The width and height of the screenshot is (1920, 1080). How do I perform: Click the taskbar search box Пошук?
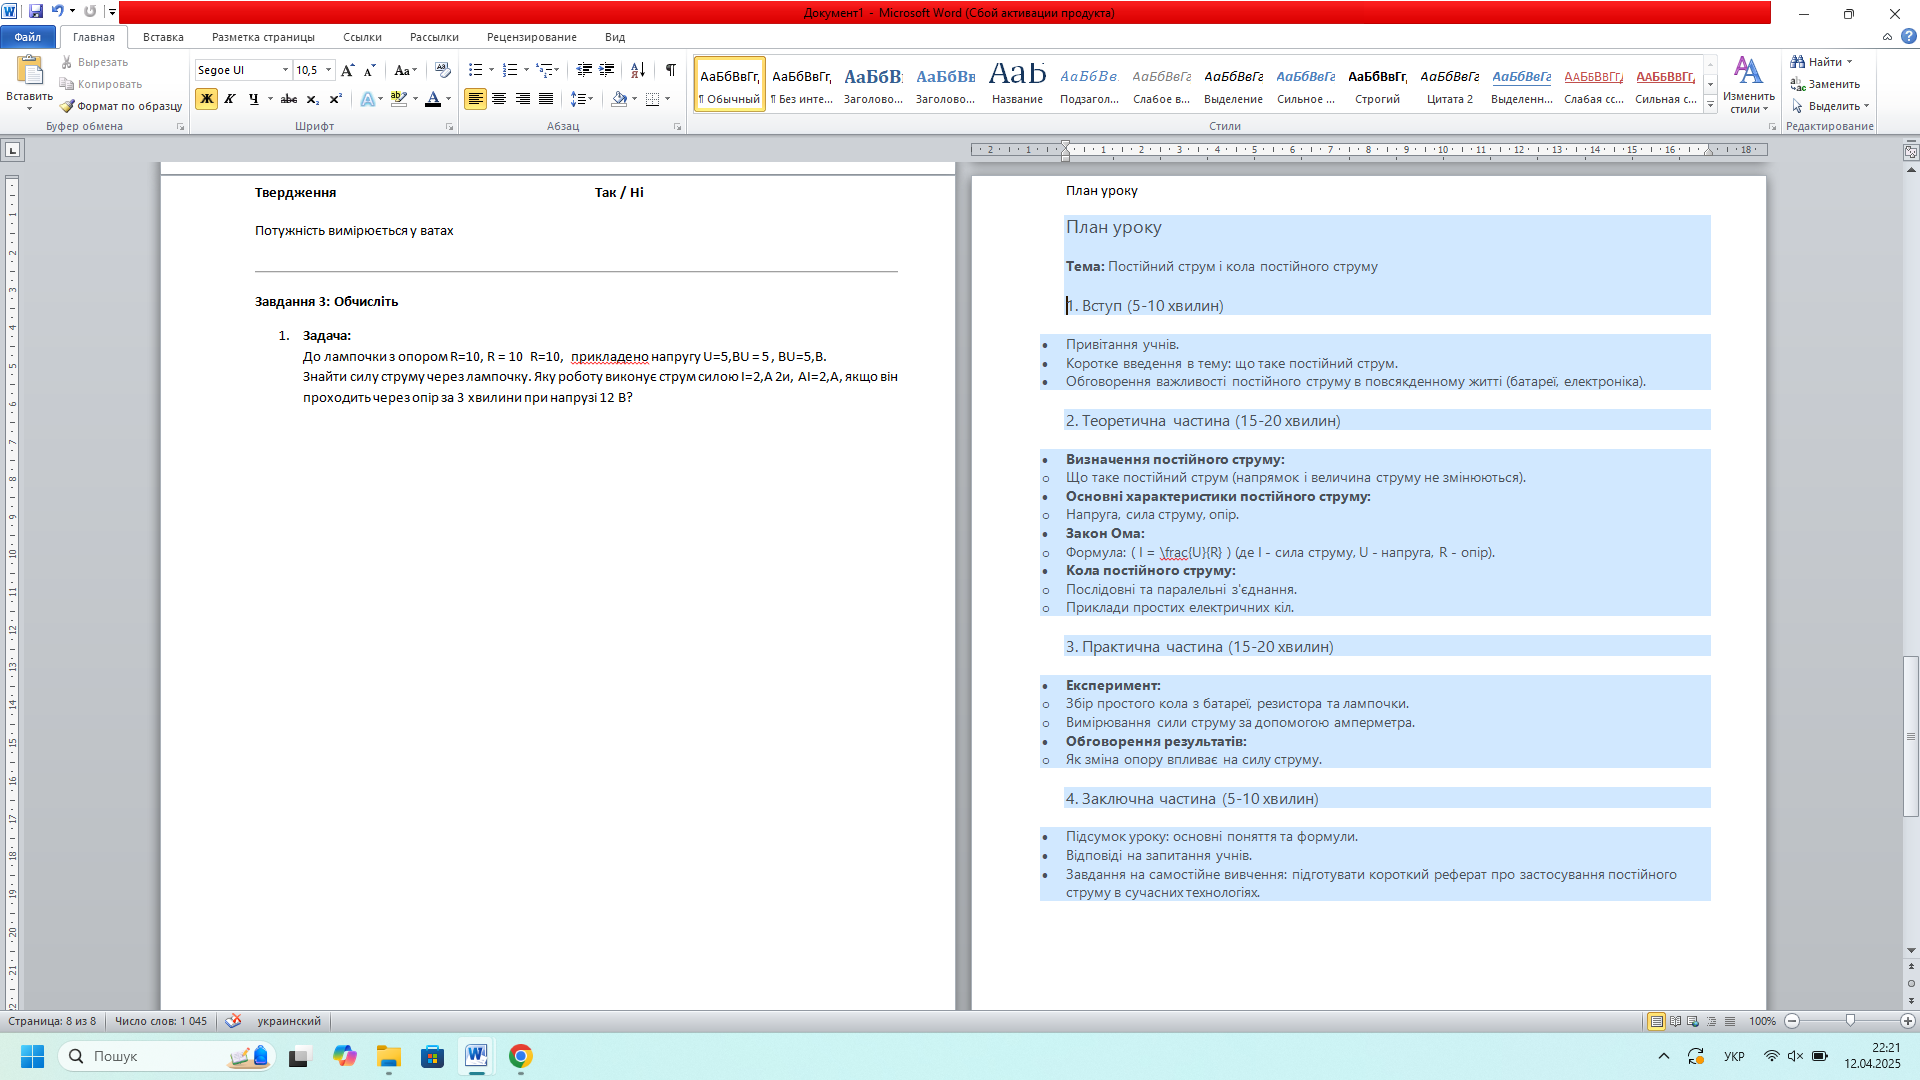pos(166,1056)
